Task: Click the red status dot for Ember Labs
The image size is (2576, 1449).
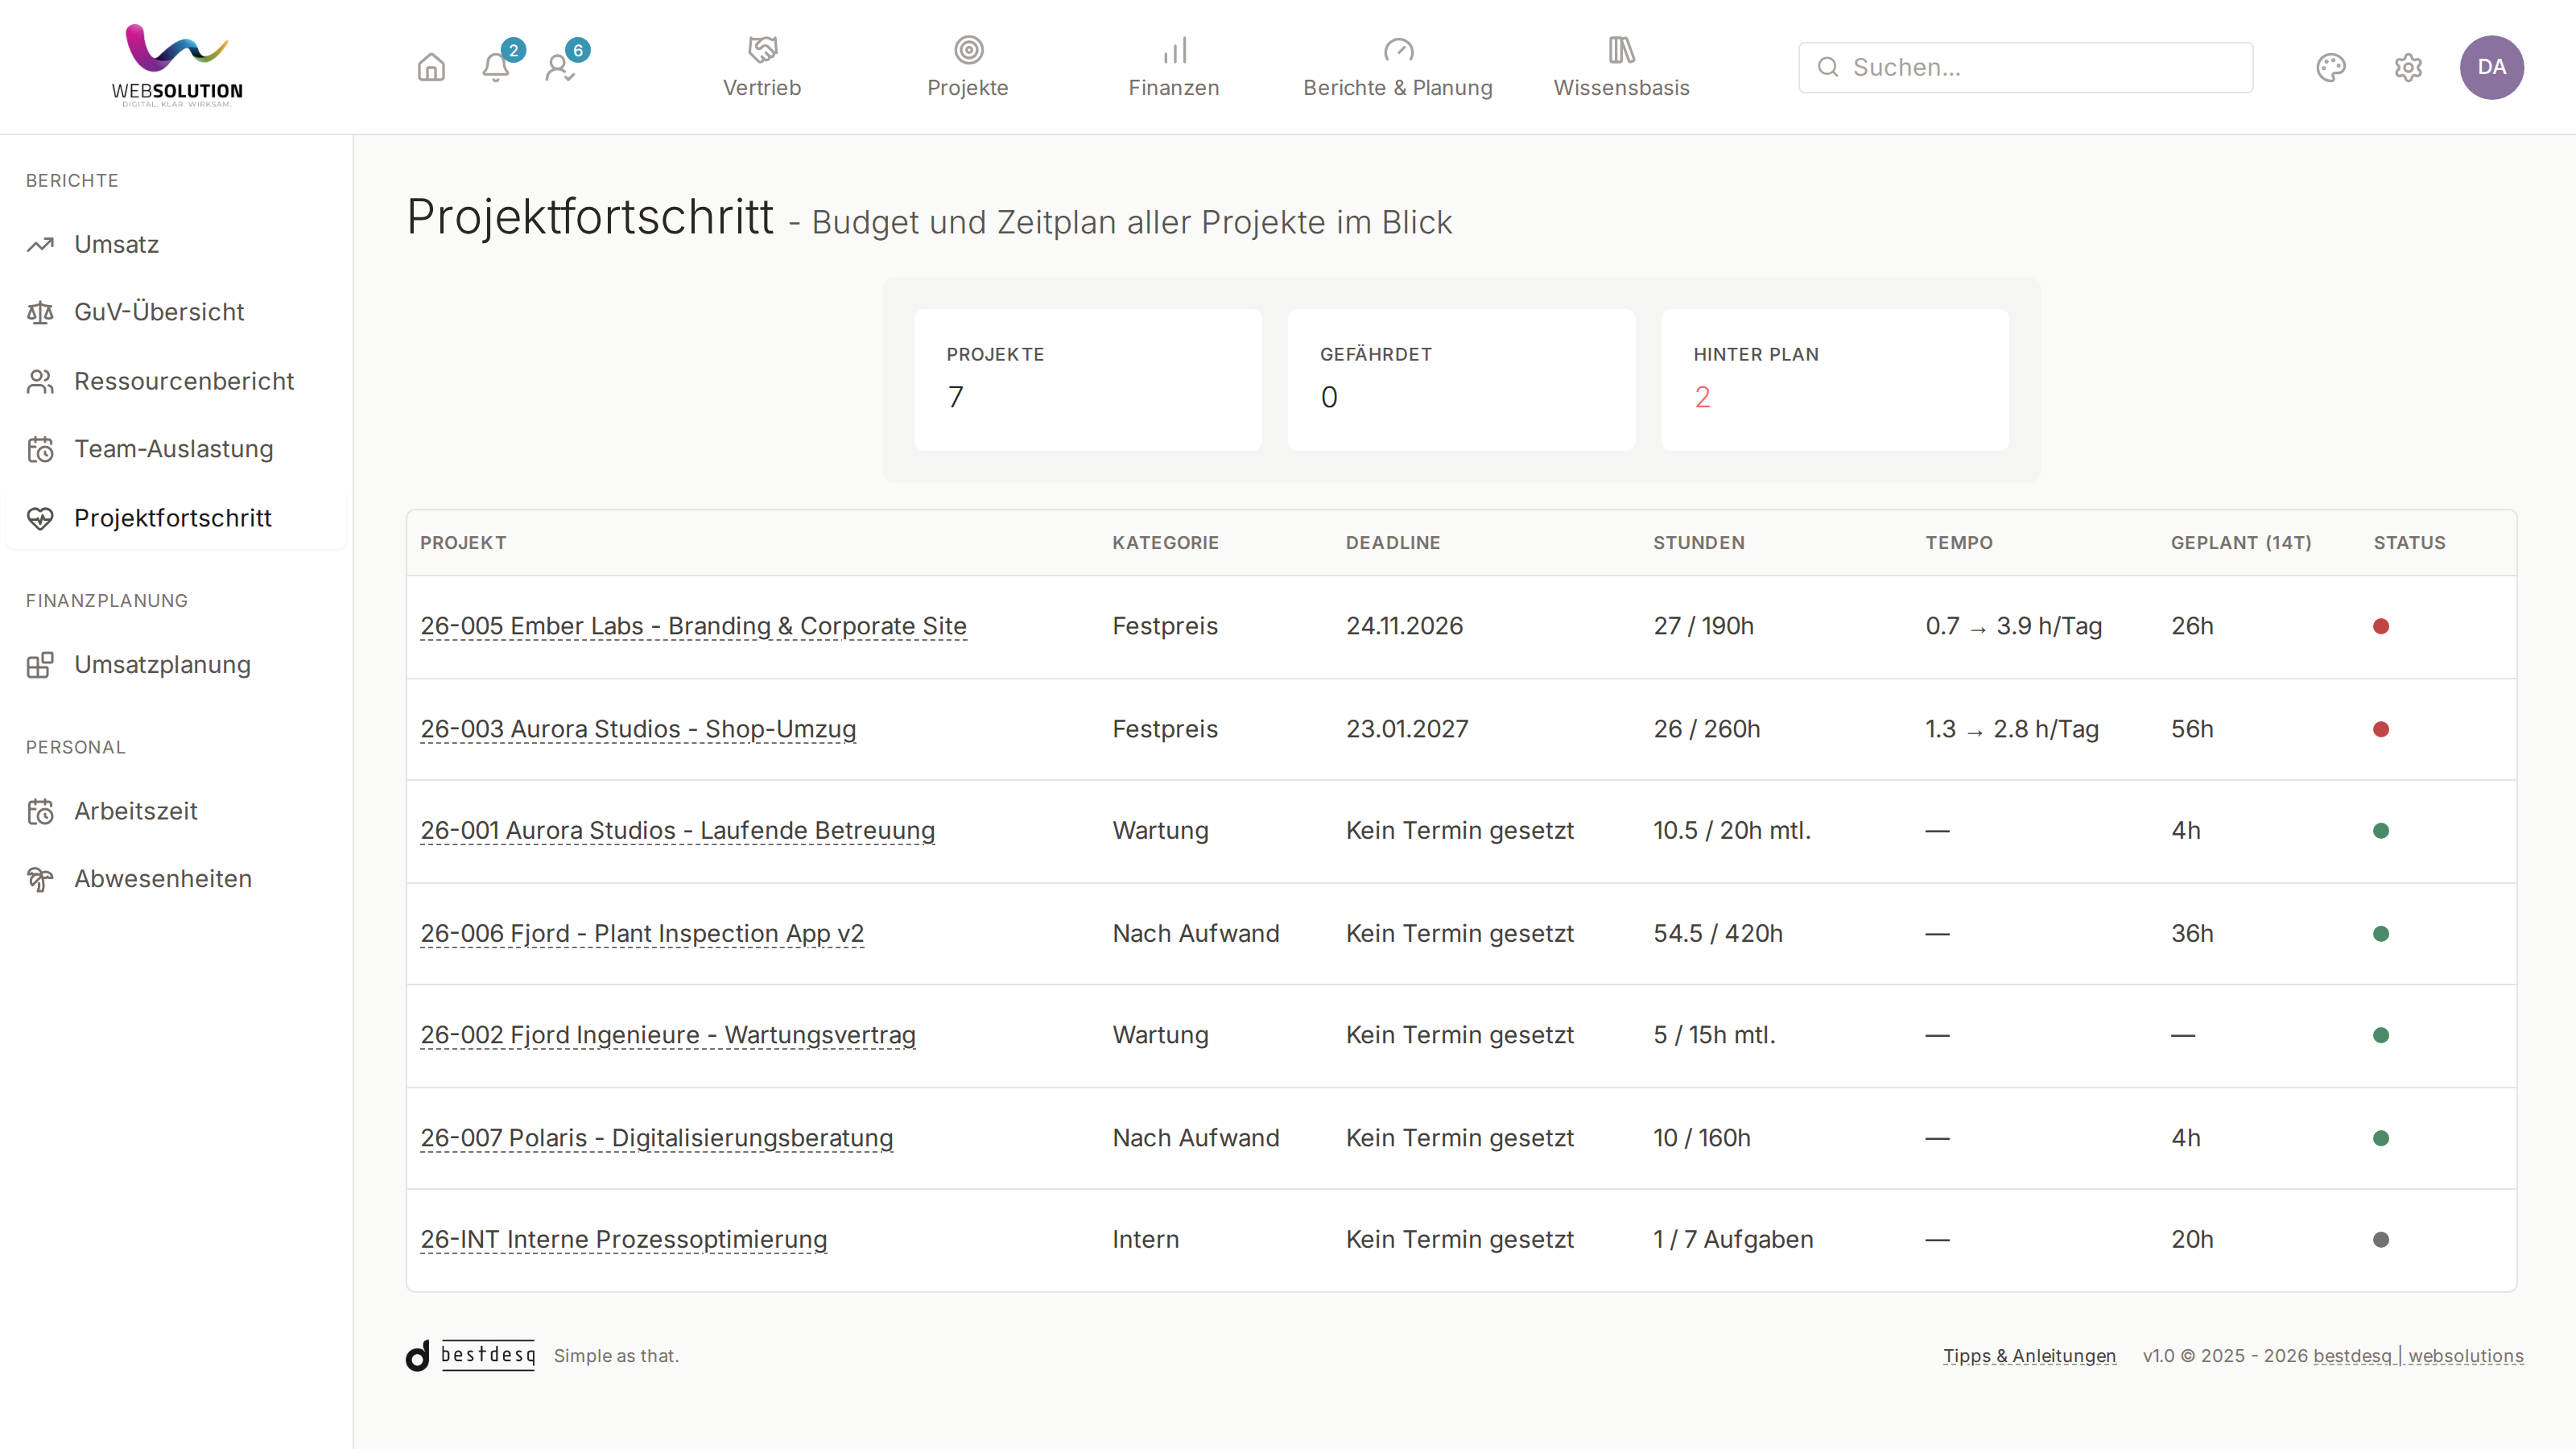Action: 2381,626
